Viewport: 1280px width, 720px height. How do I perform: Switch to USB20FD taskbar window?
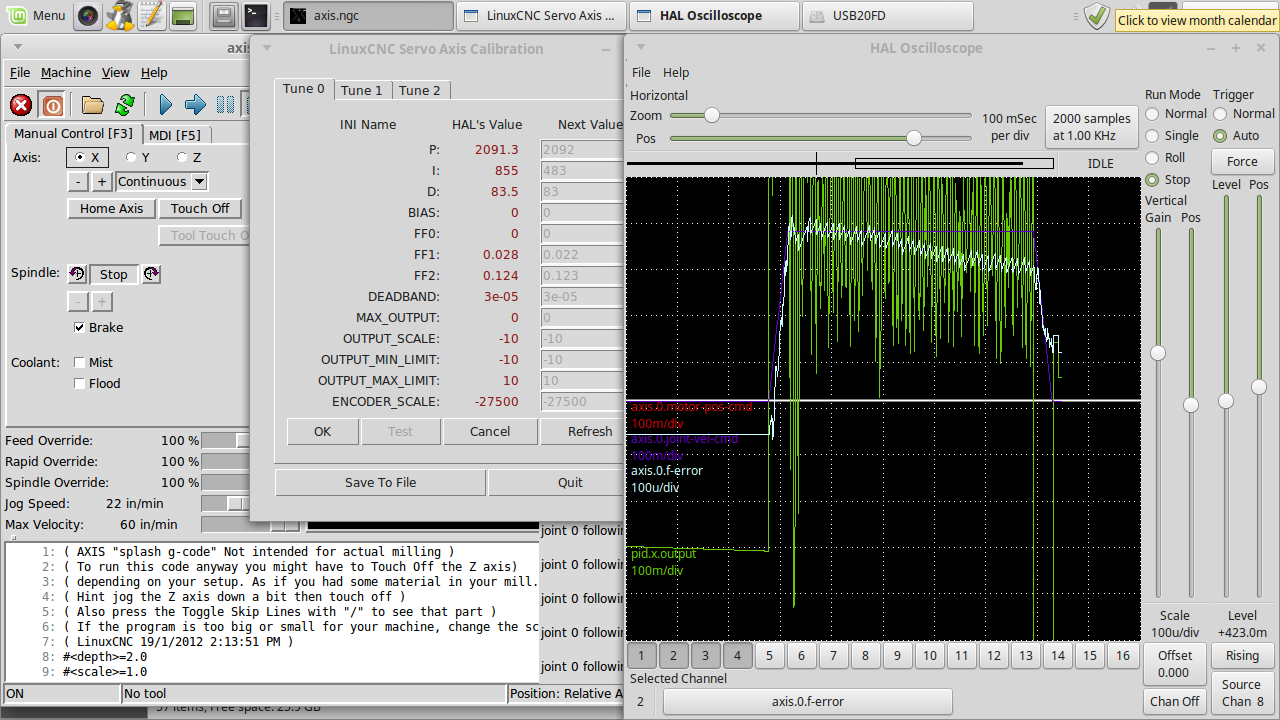click(x=888, y=16)
